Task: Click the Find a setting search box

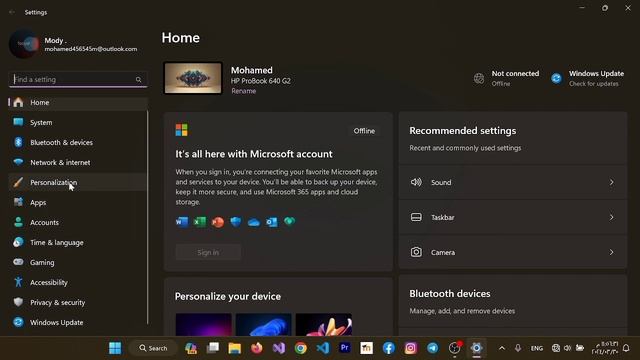Action: pos(78,79)
